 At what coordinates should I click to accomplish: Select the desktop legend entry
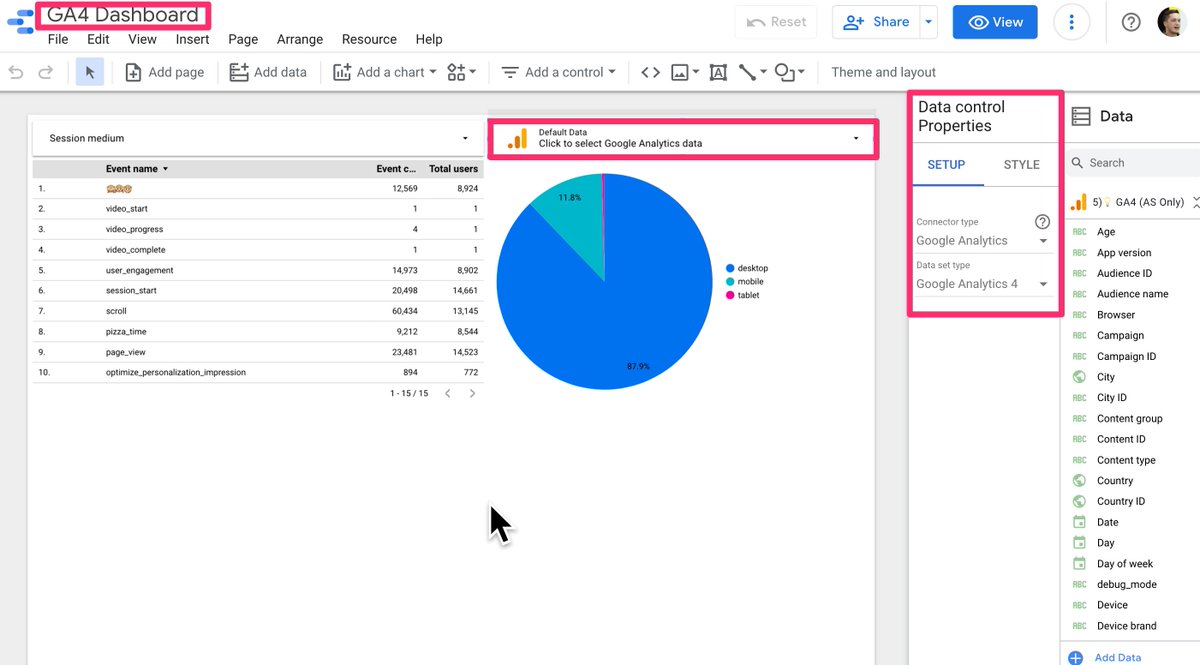coord(746,268)
